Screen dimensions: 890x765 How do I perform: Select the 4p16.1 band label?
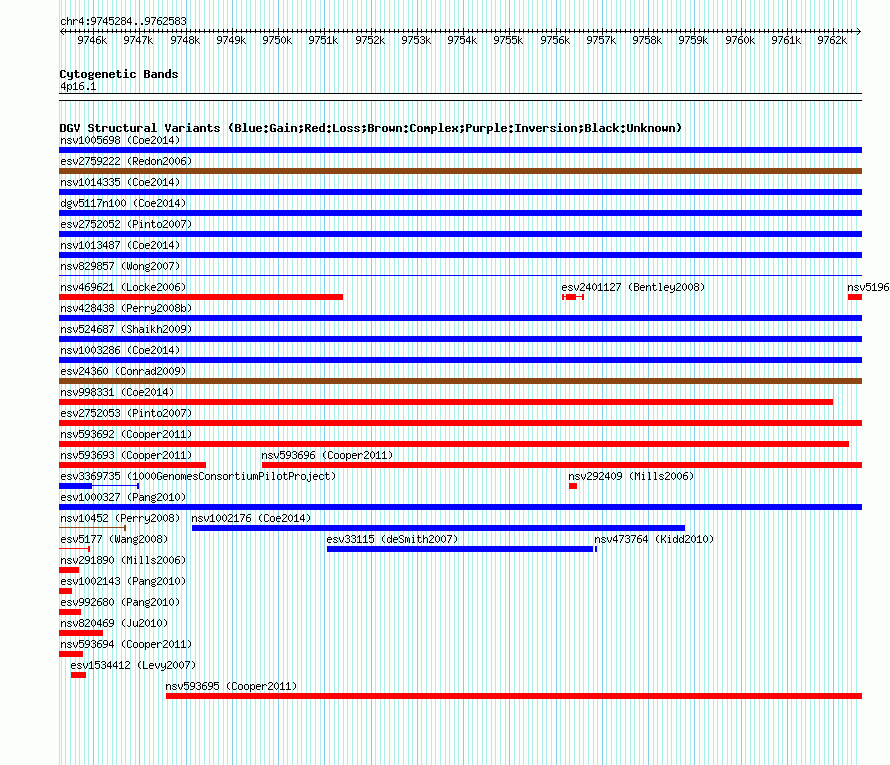point(78,86)
